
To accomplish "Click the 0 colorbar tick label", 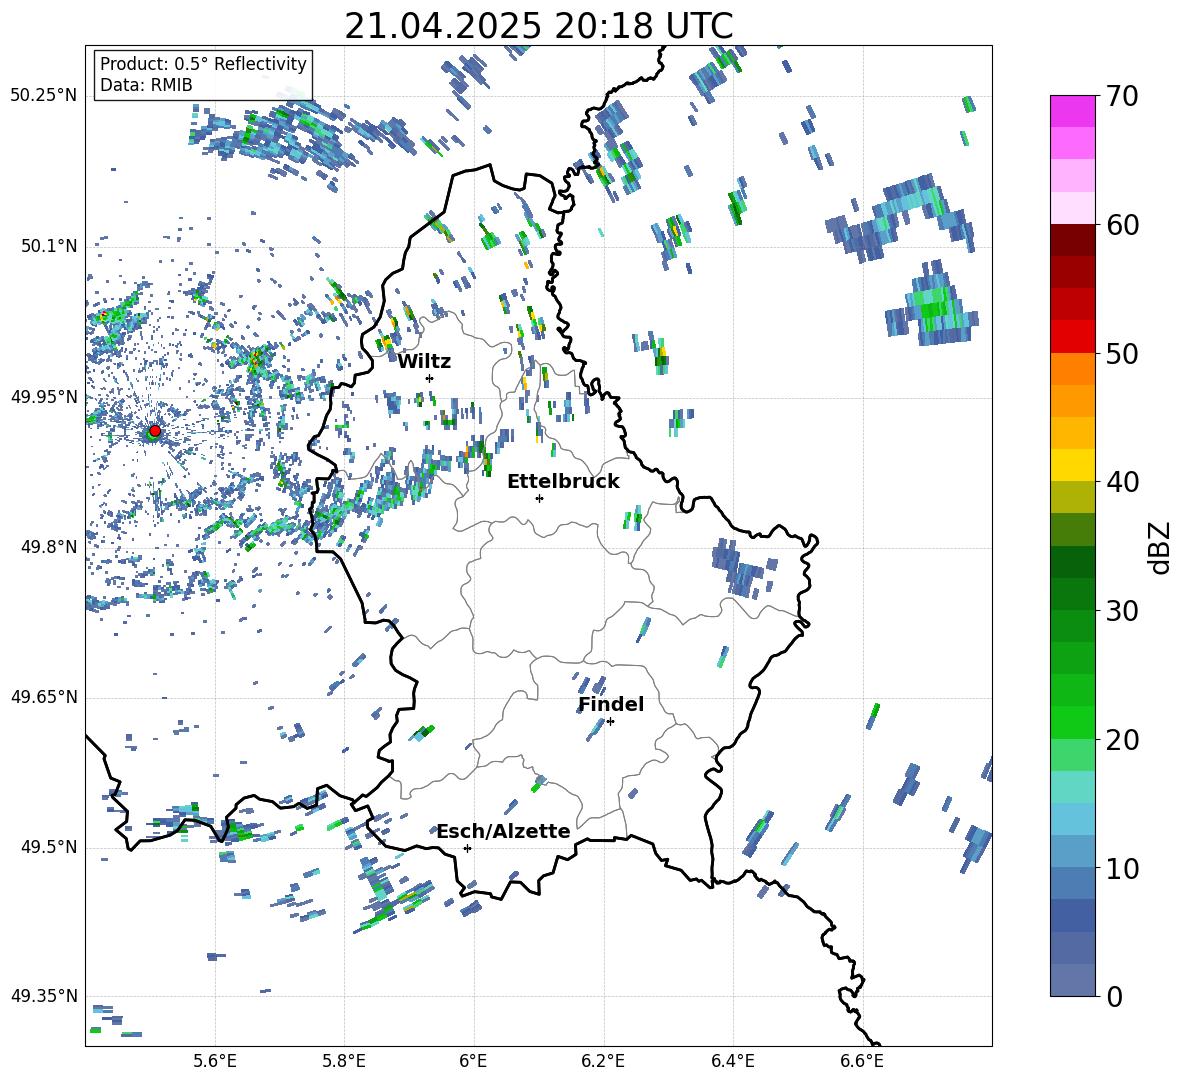I will coord(1114,996).
